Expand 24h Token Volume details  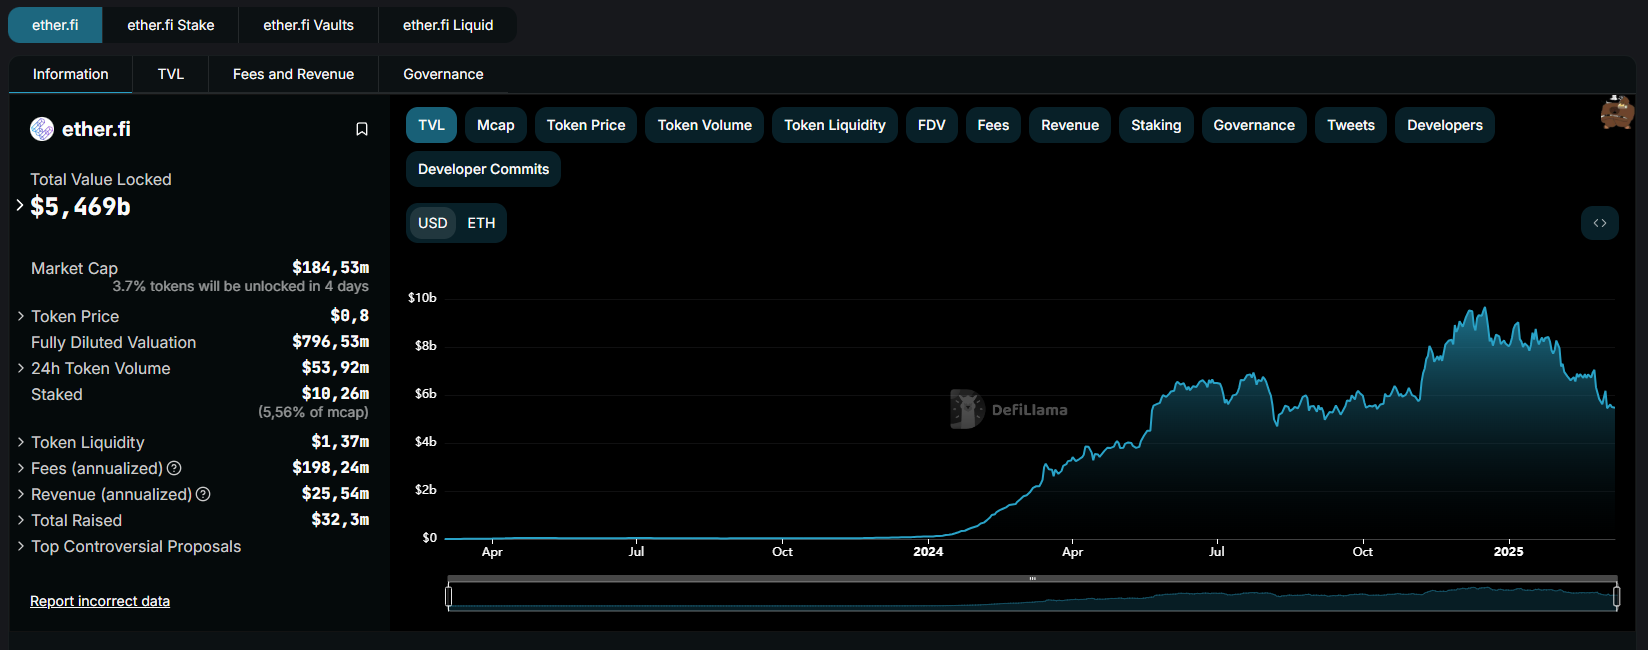pyautogui.click(x=21, y=368)
